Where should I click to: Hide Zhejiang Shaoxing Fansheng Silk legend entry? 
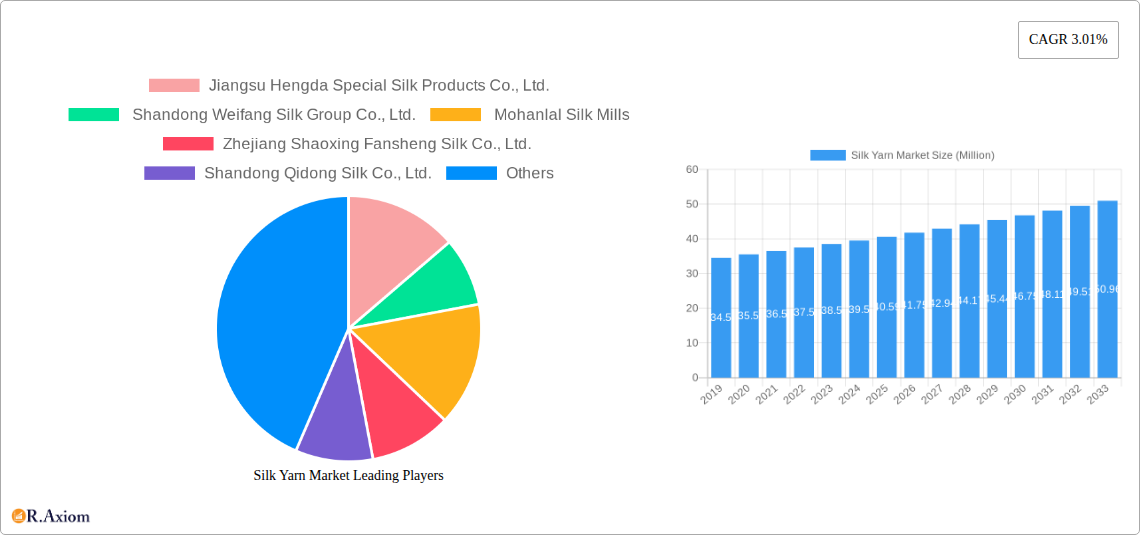pos(376,144)
